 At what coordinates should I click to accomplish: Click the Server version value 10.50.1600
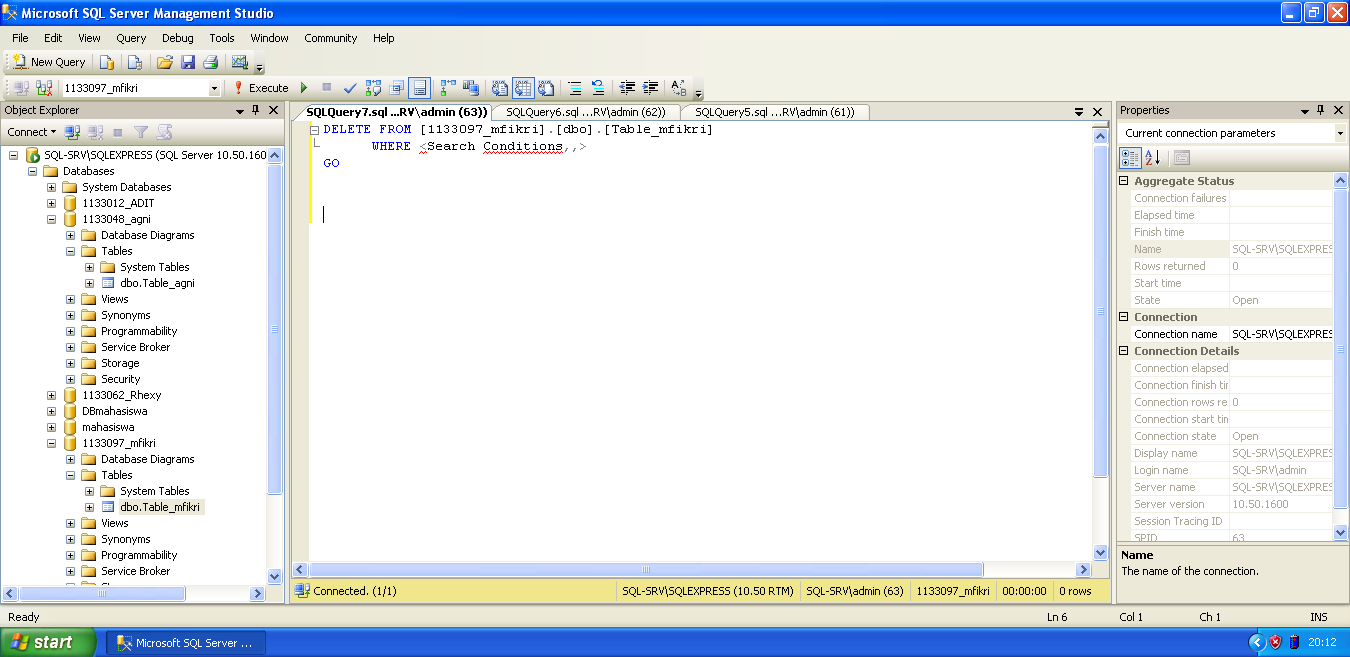1260,504
